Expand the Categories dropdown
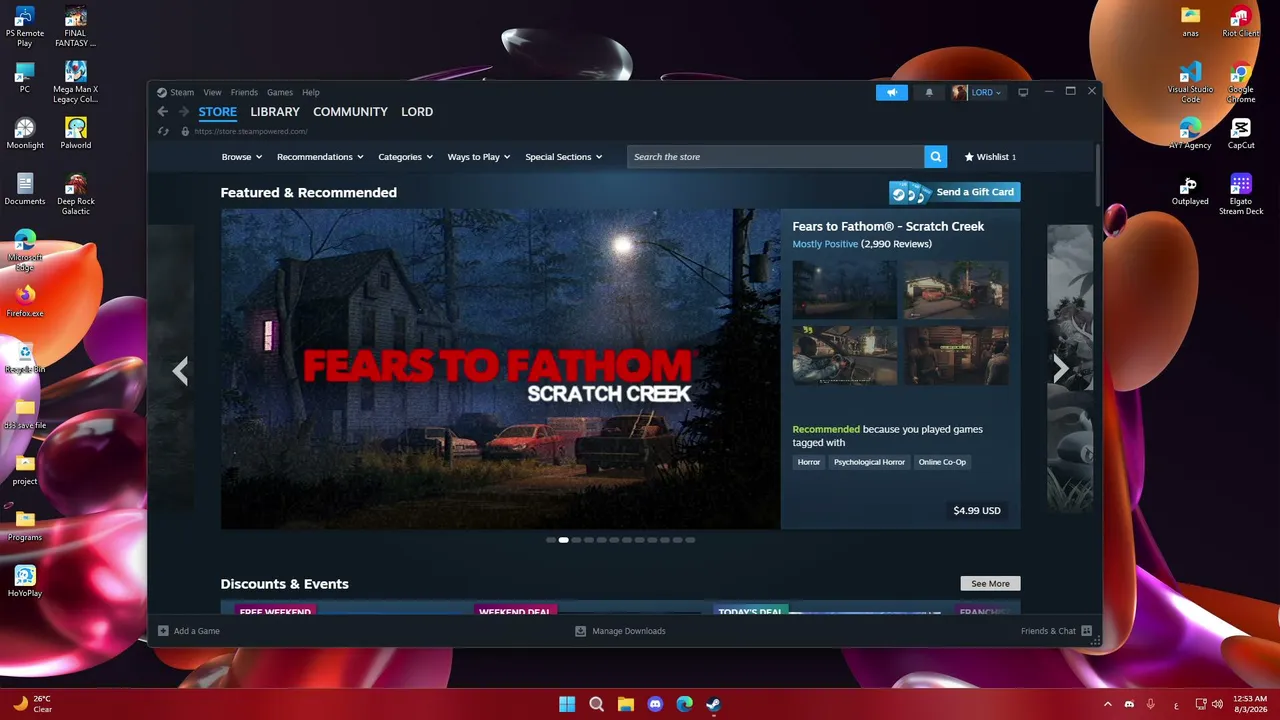This screenshot has height=720, width=1280. (x=405, y=157)
